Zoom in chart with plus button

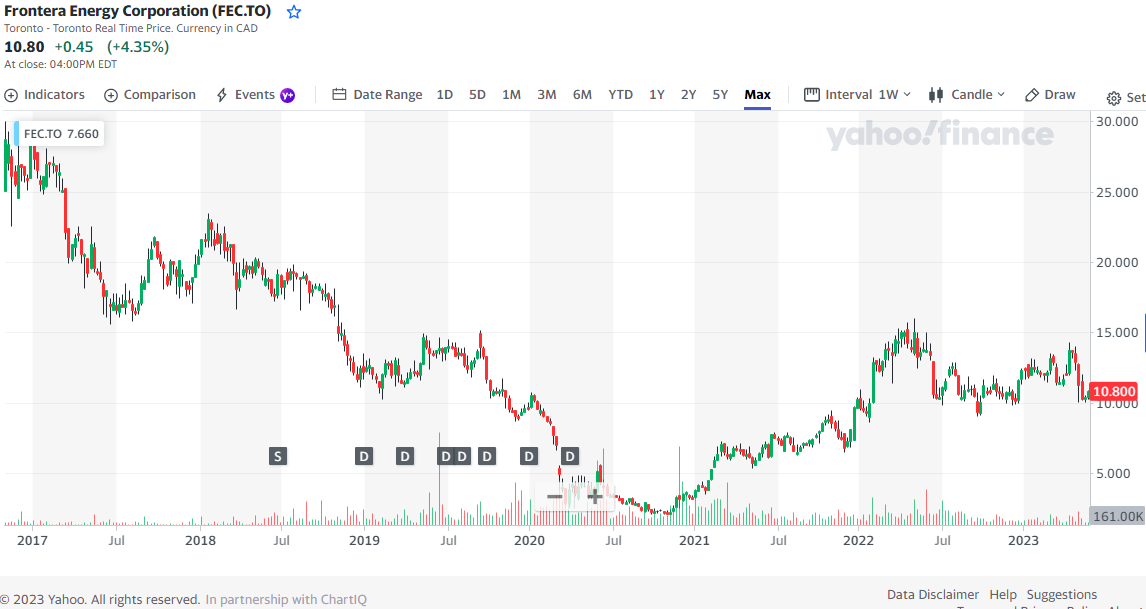(596, 497)
